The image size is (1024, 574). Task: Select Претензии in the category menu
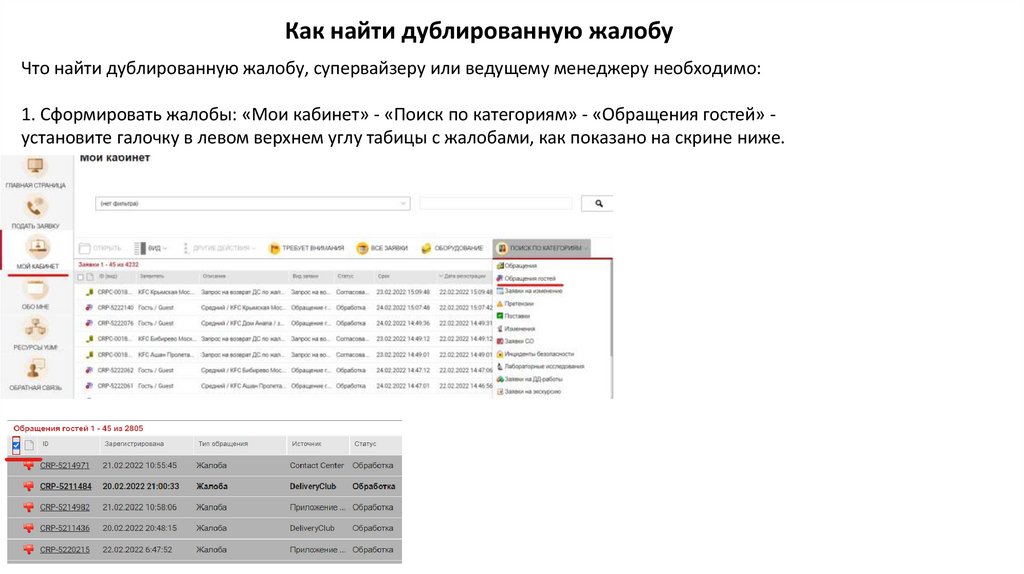pyautogui.click(x=515, y=304)
